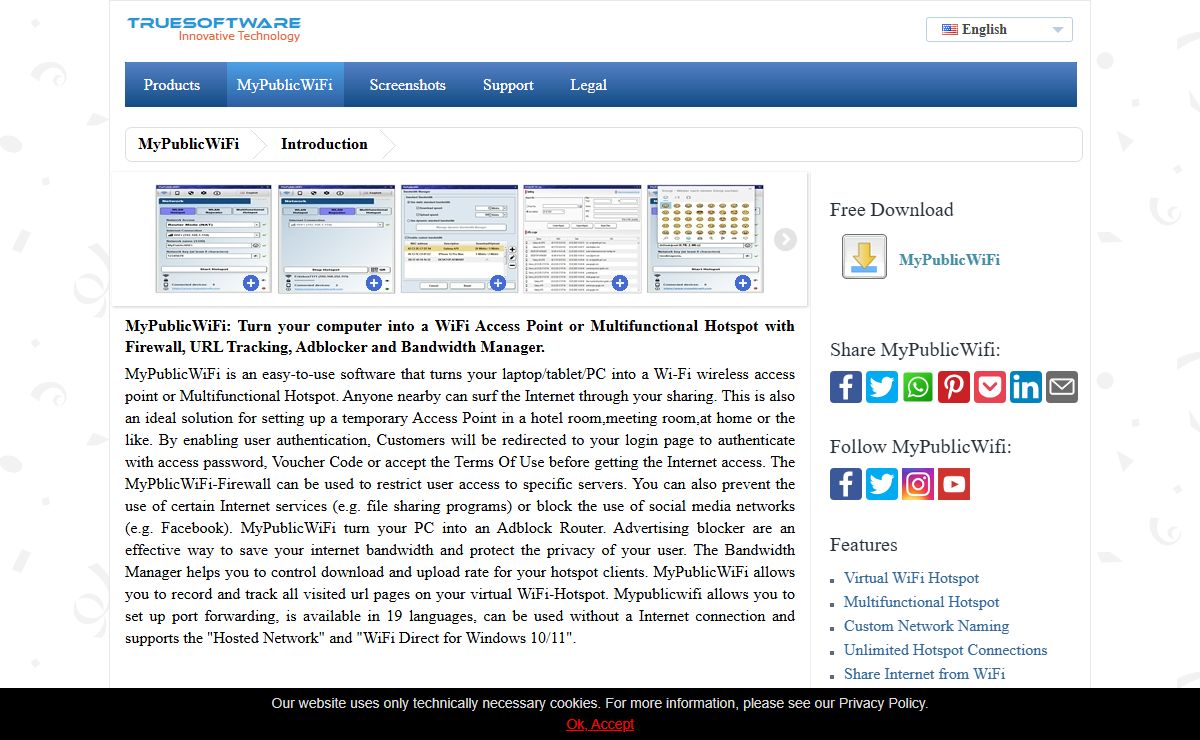The height and width of the screenshot is (740, 1200).
Task: Enlarge fourth screenshot via its plus icon
Action: (x=620, y=283)
